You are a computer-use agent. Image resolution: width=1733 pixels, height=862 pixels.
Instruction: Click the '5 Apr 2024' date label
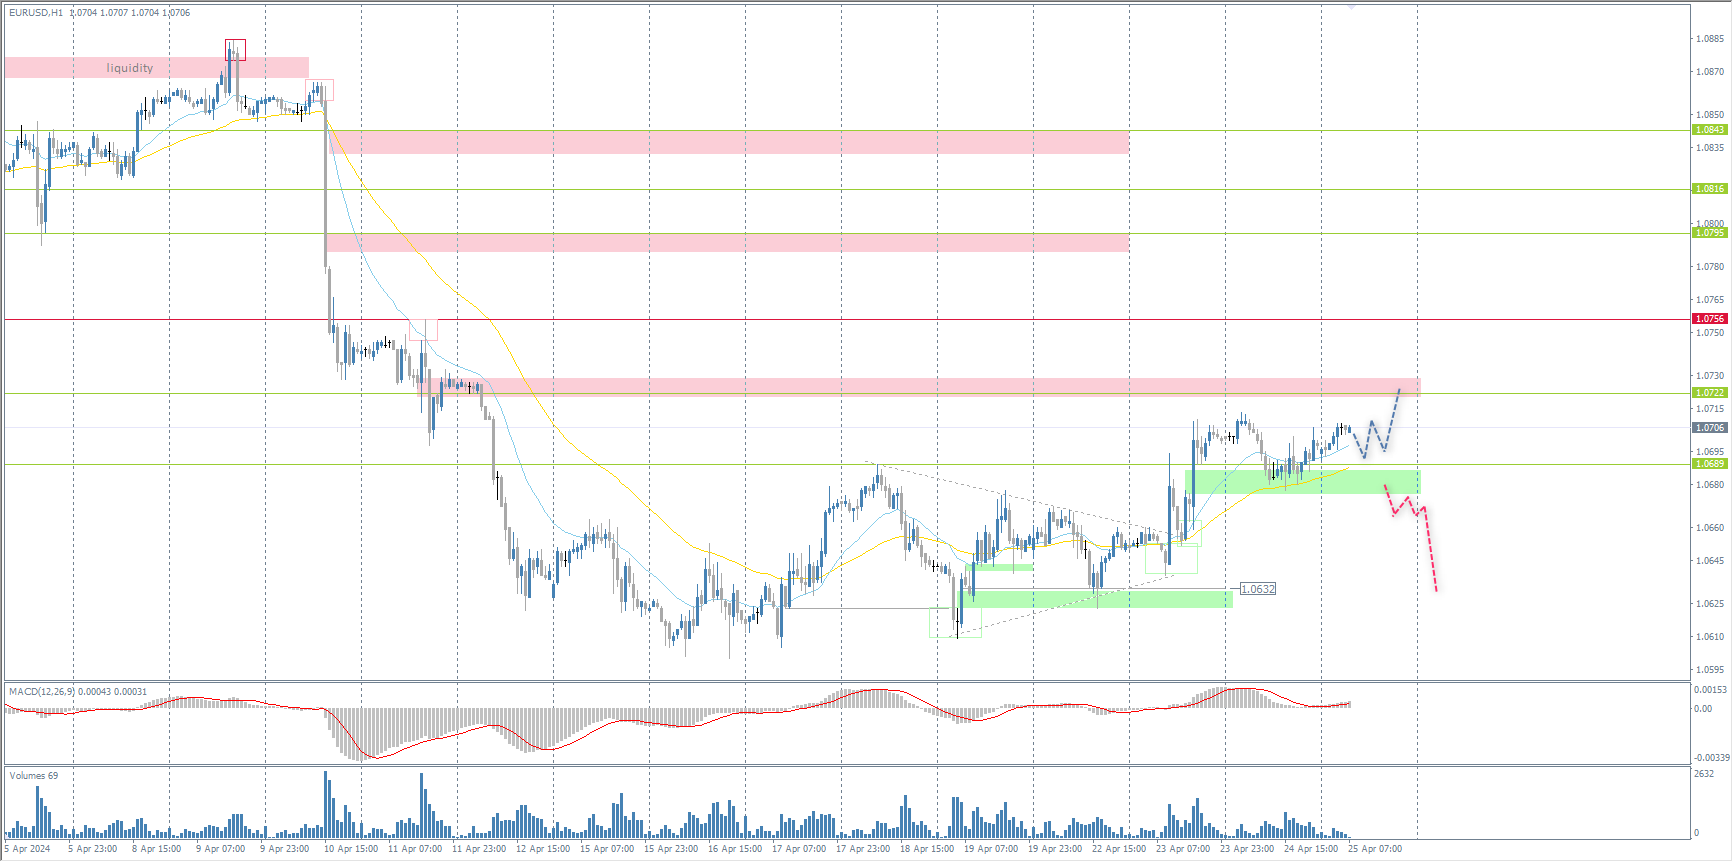point(28,849)
